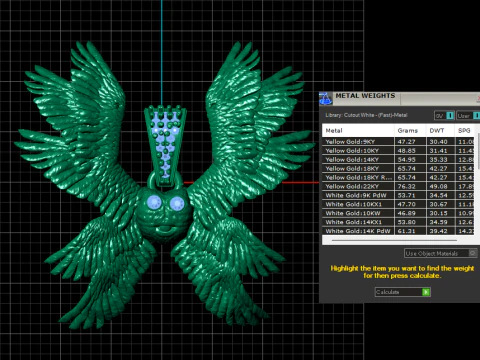Screen dimensions: 480x360
Task: Select the White Gold:10KX1 row
Action: (x=398, y=204)
